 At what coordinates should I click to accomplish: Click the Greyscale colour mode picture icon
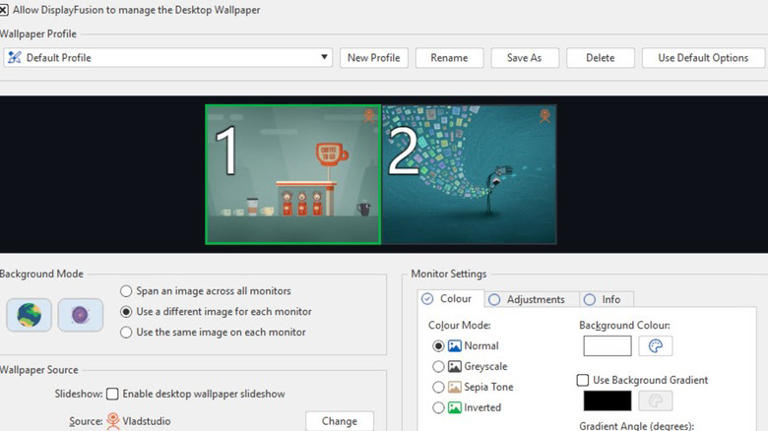point(455,366)
